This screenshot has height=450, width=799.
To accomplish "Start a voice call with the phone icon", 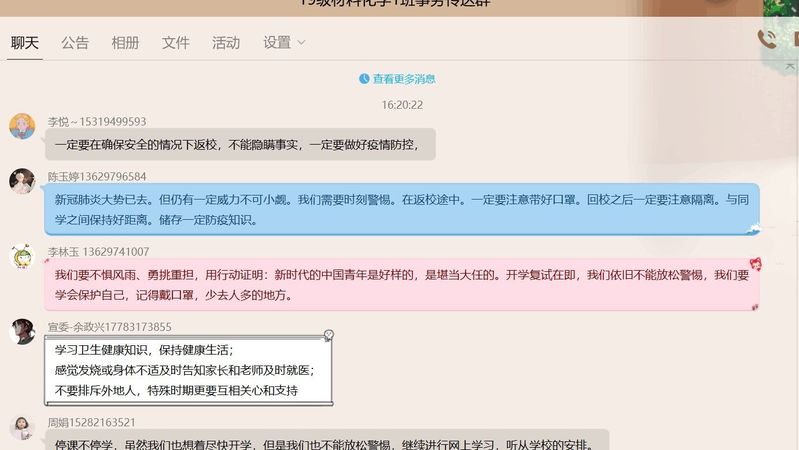I will tap(767, 39).
